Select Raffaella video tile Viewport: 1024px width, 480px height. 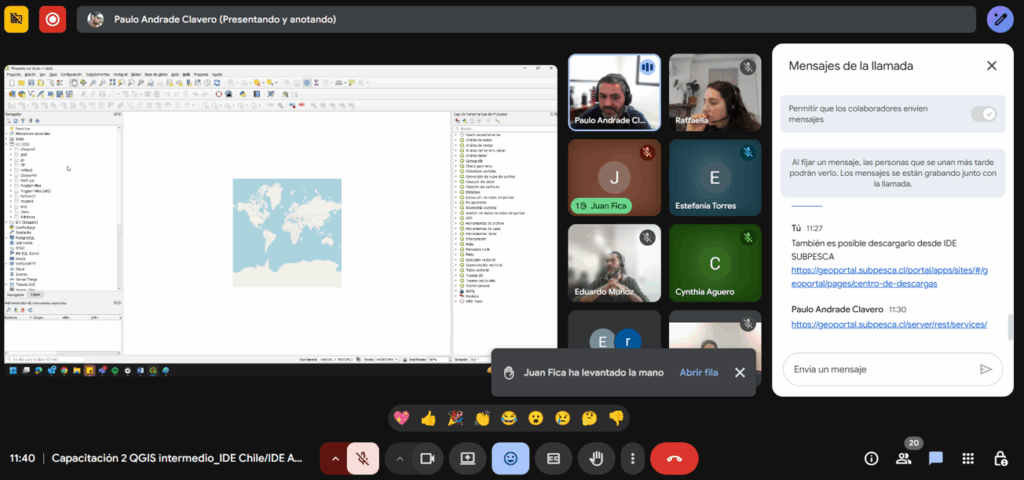click(x=715, y=92)
